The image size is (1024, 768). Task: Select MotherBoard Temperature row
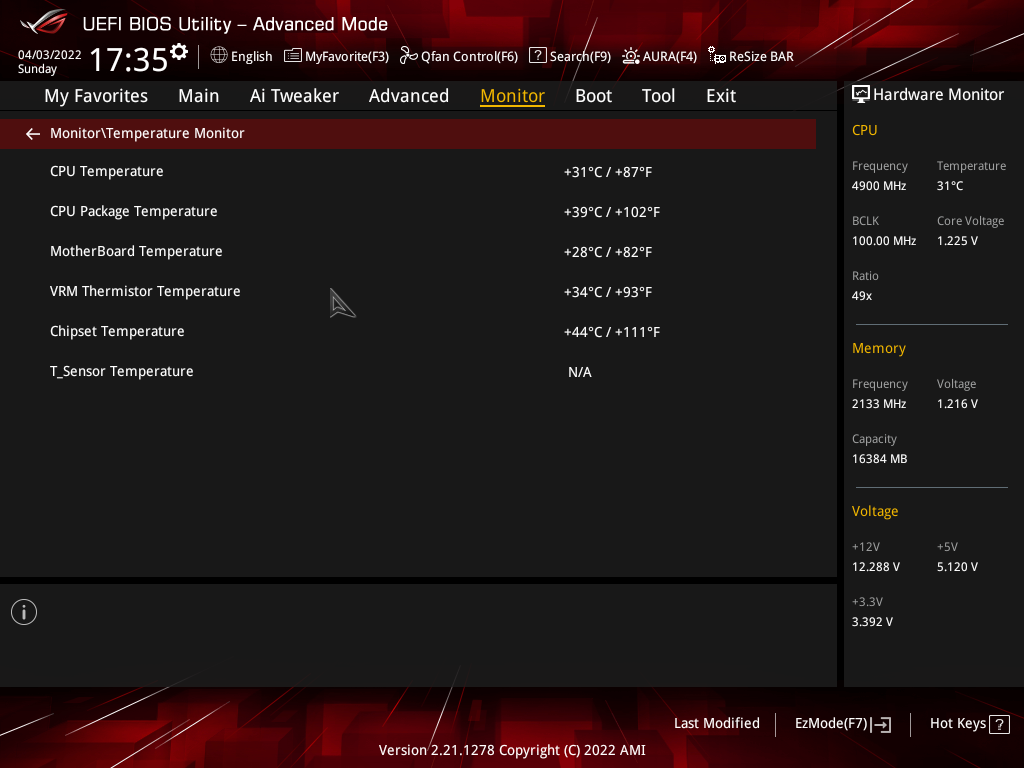(x=408, y=251)
